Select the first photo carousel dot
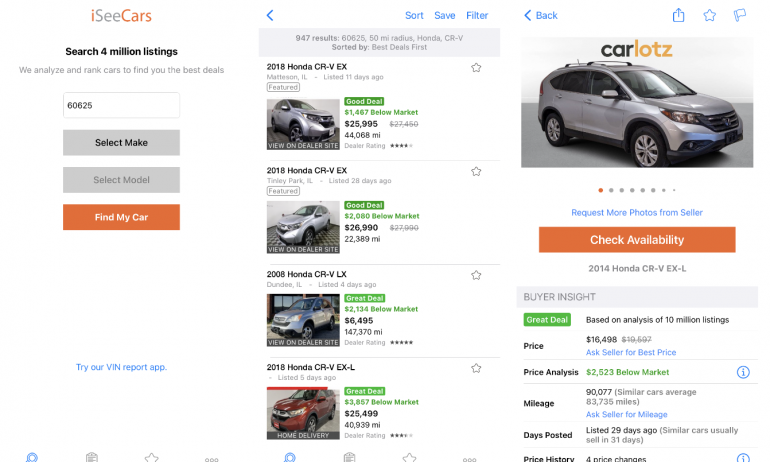Image resolution: width=770 pixels, height=462 pixels. (x=600, y=189)
